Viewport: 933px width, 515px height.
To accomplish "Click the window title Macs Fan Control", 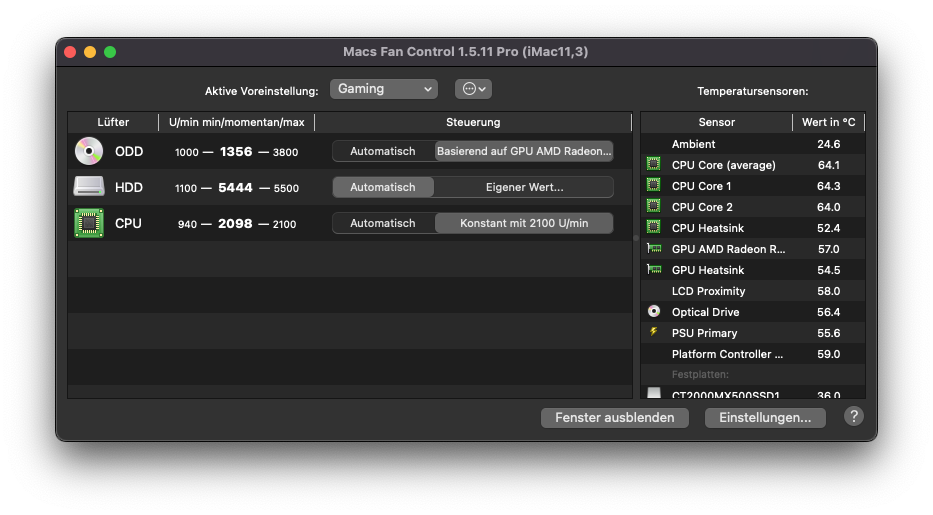I will 465,52.
